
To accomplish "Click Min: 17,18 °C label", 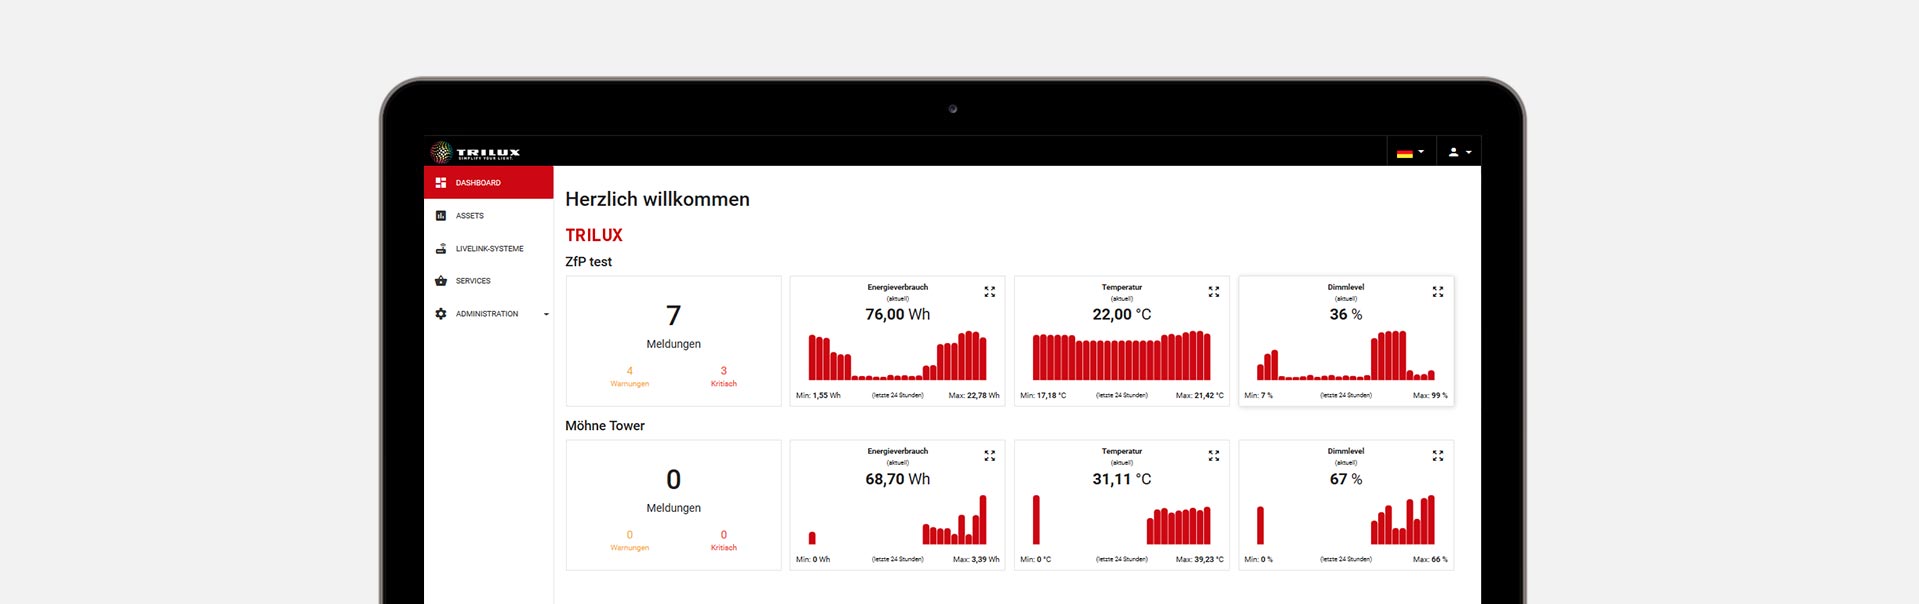I will [x=1043, y=396].
